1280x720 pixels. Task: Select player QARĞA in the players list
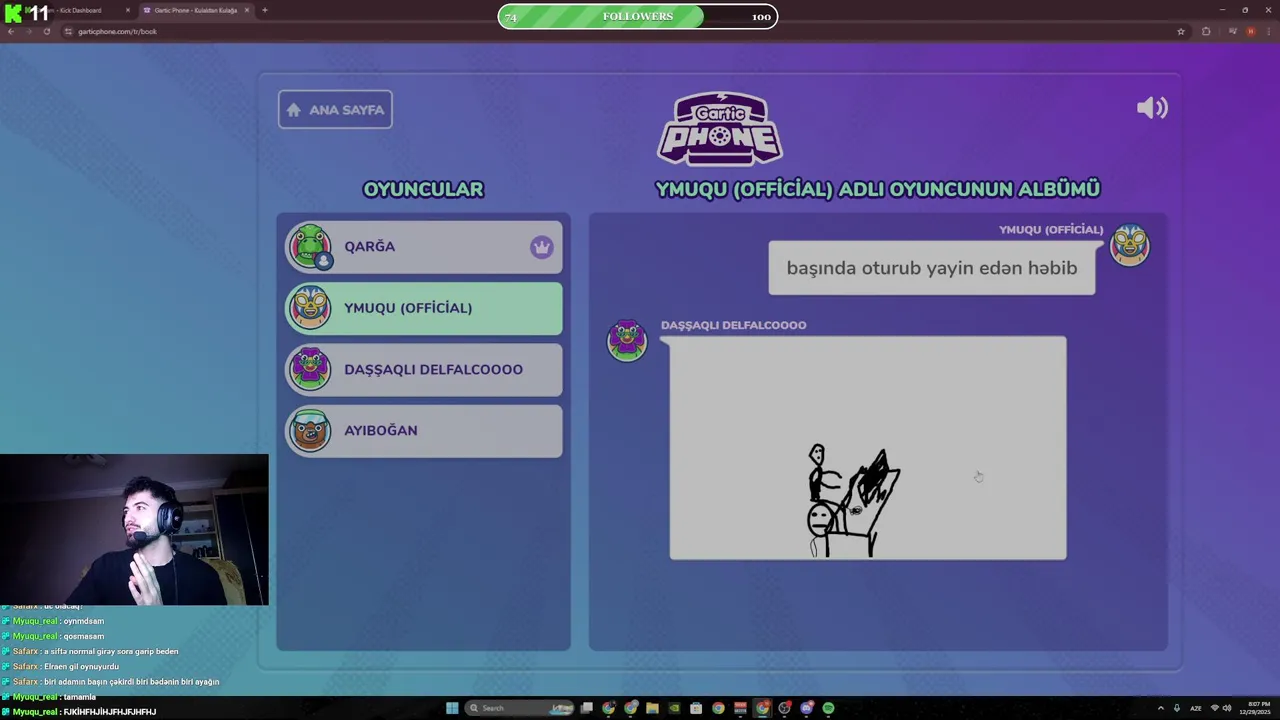tap(424, 247)
